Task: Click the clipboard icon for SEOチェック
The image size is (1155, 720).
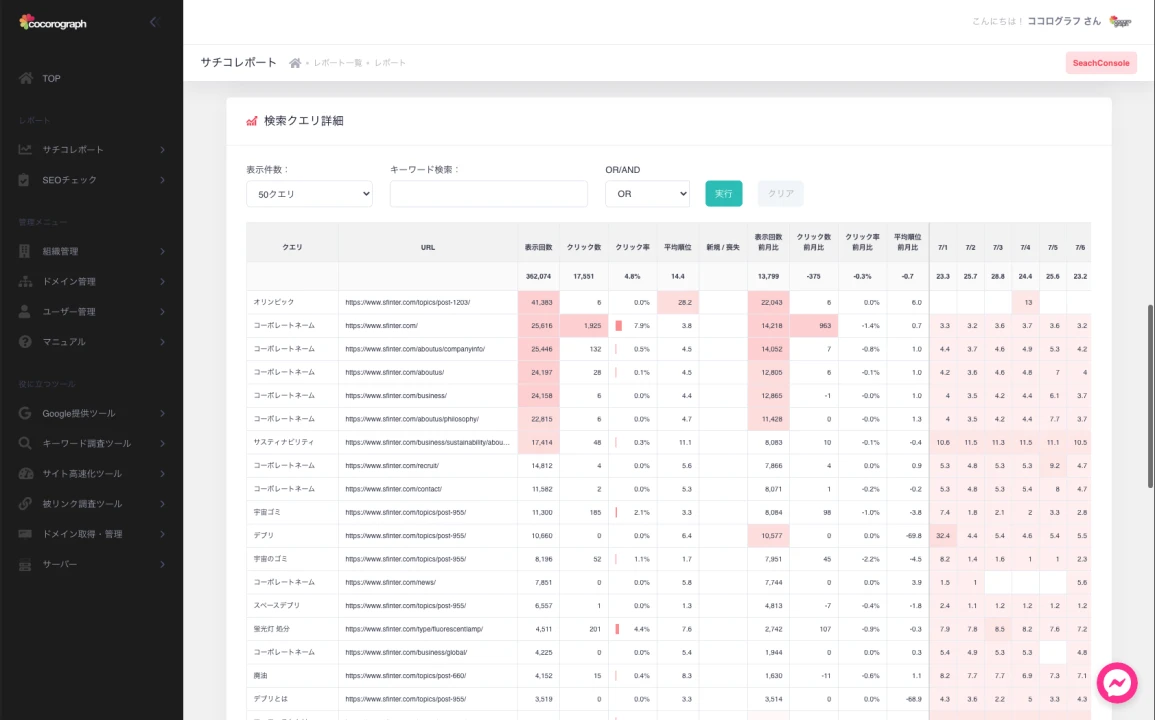Action: click(24, 180)
